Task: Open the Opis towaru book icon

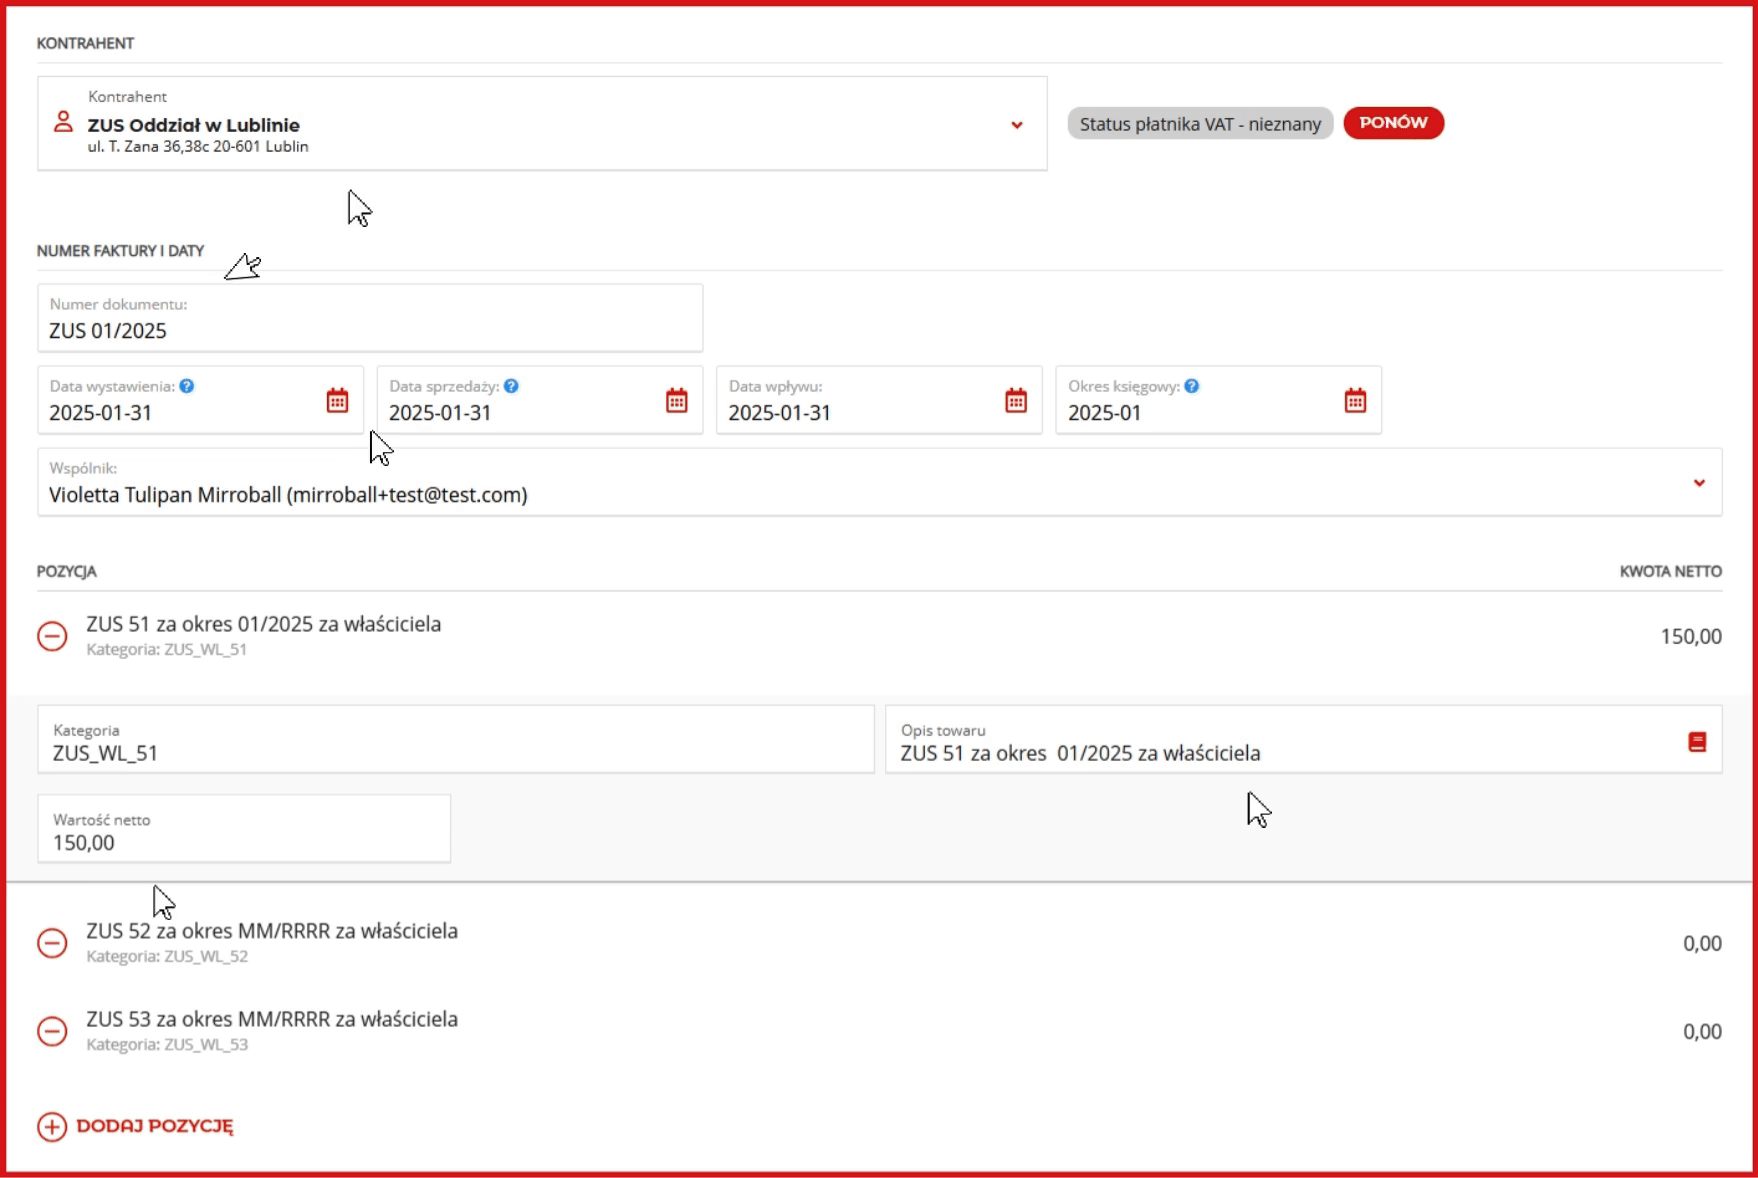Action: [1697, 742]
